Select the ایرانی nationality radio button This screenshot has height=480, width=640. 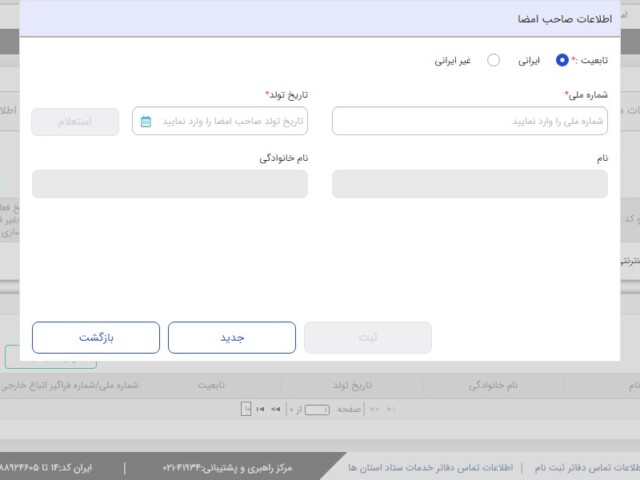pos(562,60)
